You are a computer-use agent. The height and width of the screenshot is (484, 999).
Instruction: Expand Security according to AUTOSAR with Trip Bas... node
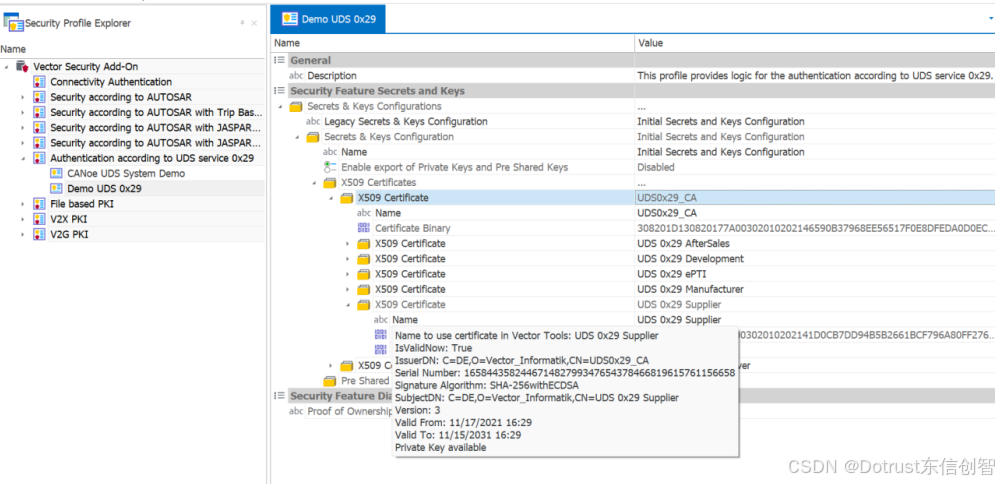coord(23,112)
